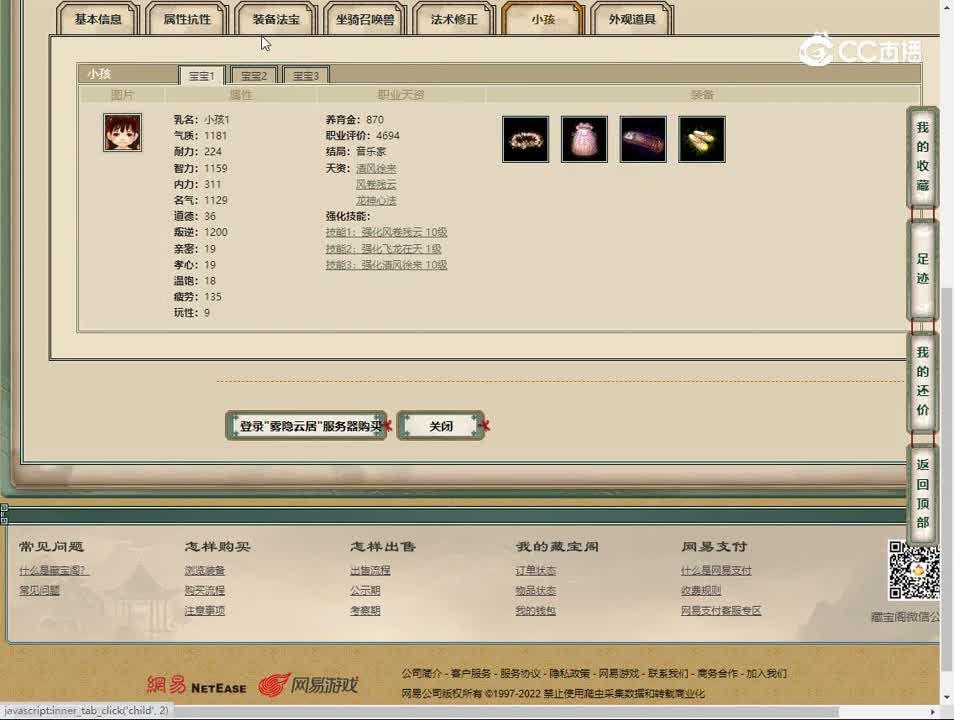Click the 气质: 1181 attribute text
Image resolution: width=954 pixels, height=720 pixels.
200,135
